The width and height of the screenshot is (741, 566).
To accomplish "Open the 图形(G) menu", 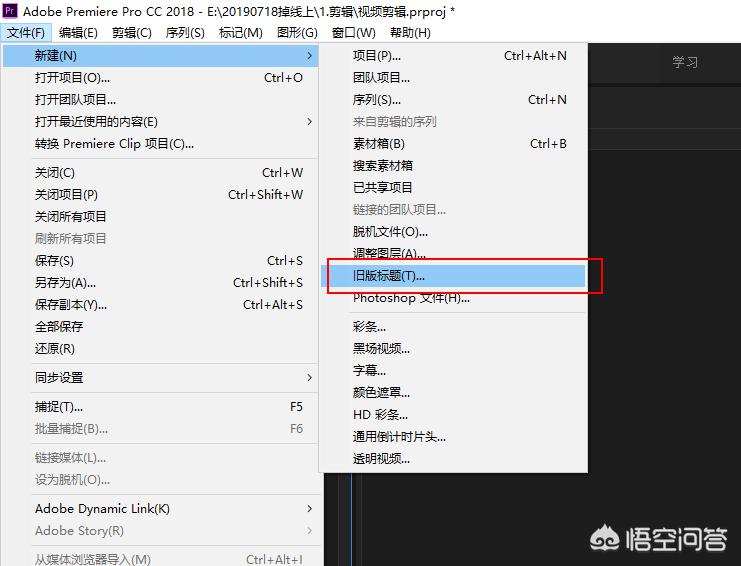I will coord(297,33).
